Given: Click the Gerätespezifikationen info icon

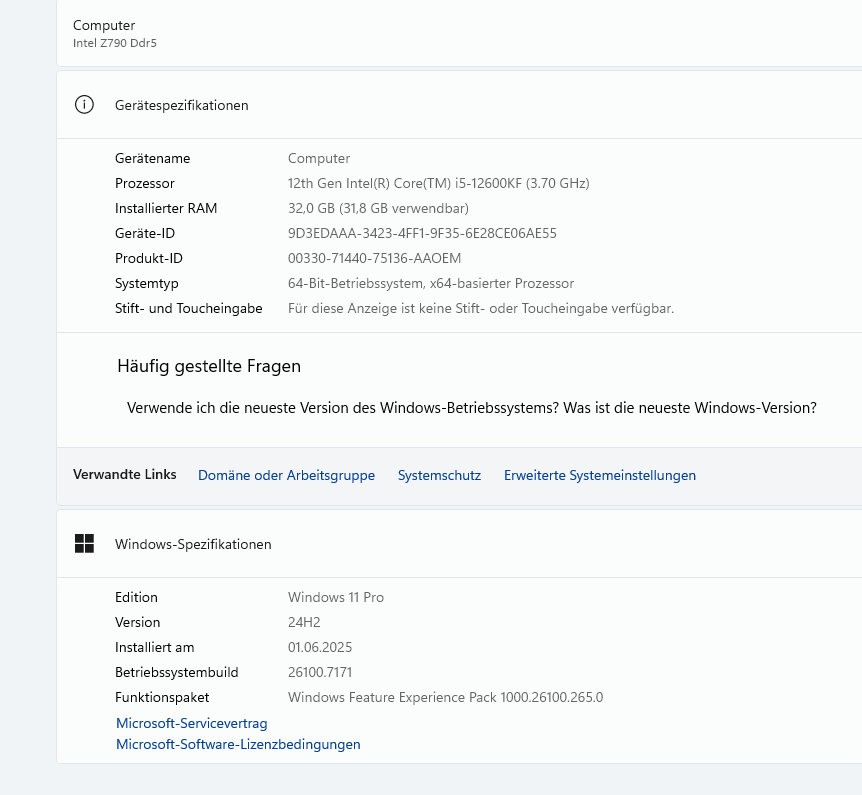Looking at the screenshot, I should [84, 104].
